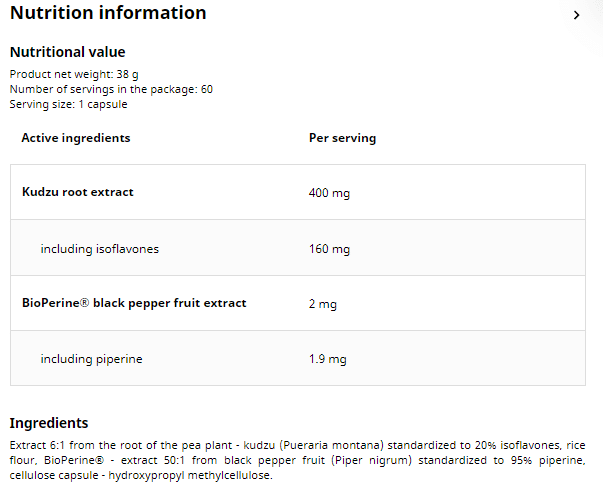Click the Active ingredients column header
This screenshot has height=491, width=603.
click(76, 138)
